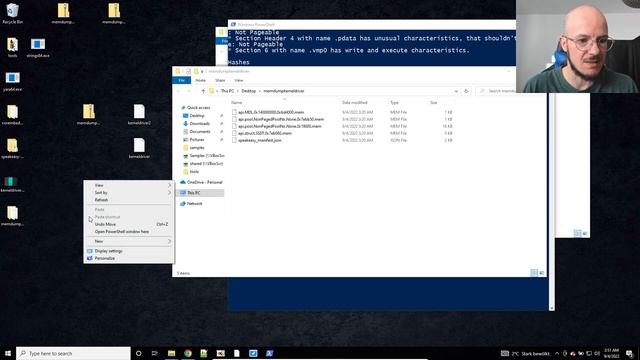Open Desktop in Quick access list
This screenshot has width=640, height=360.
tap(197, 116)
